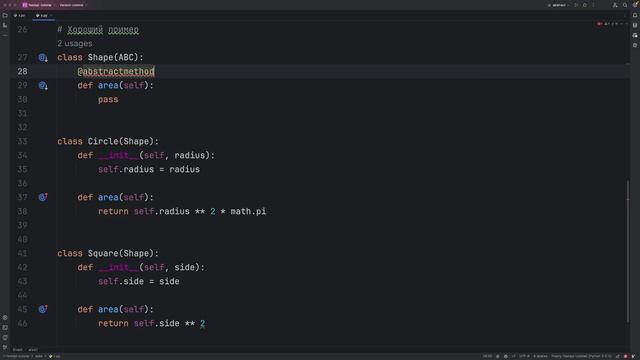Close the active second editor tab
The height and width of the screenshot is (360, 640).
coord(51,16)
